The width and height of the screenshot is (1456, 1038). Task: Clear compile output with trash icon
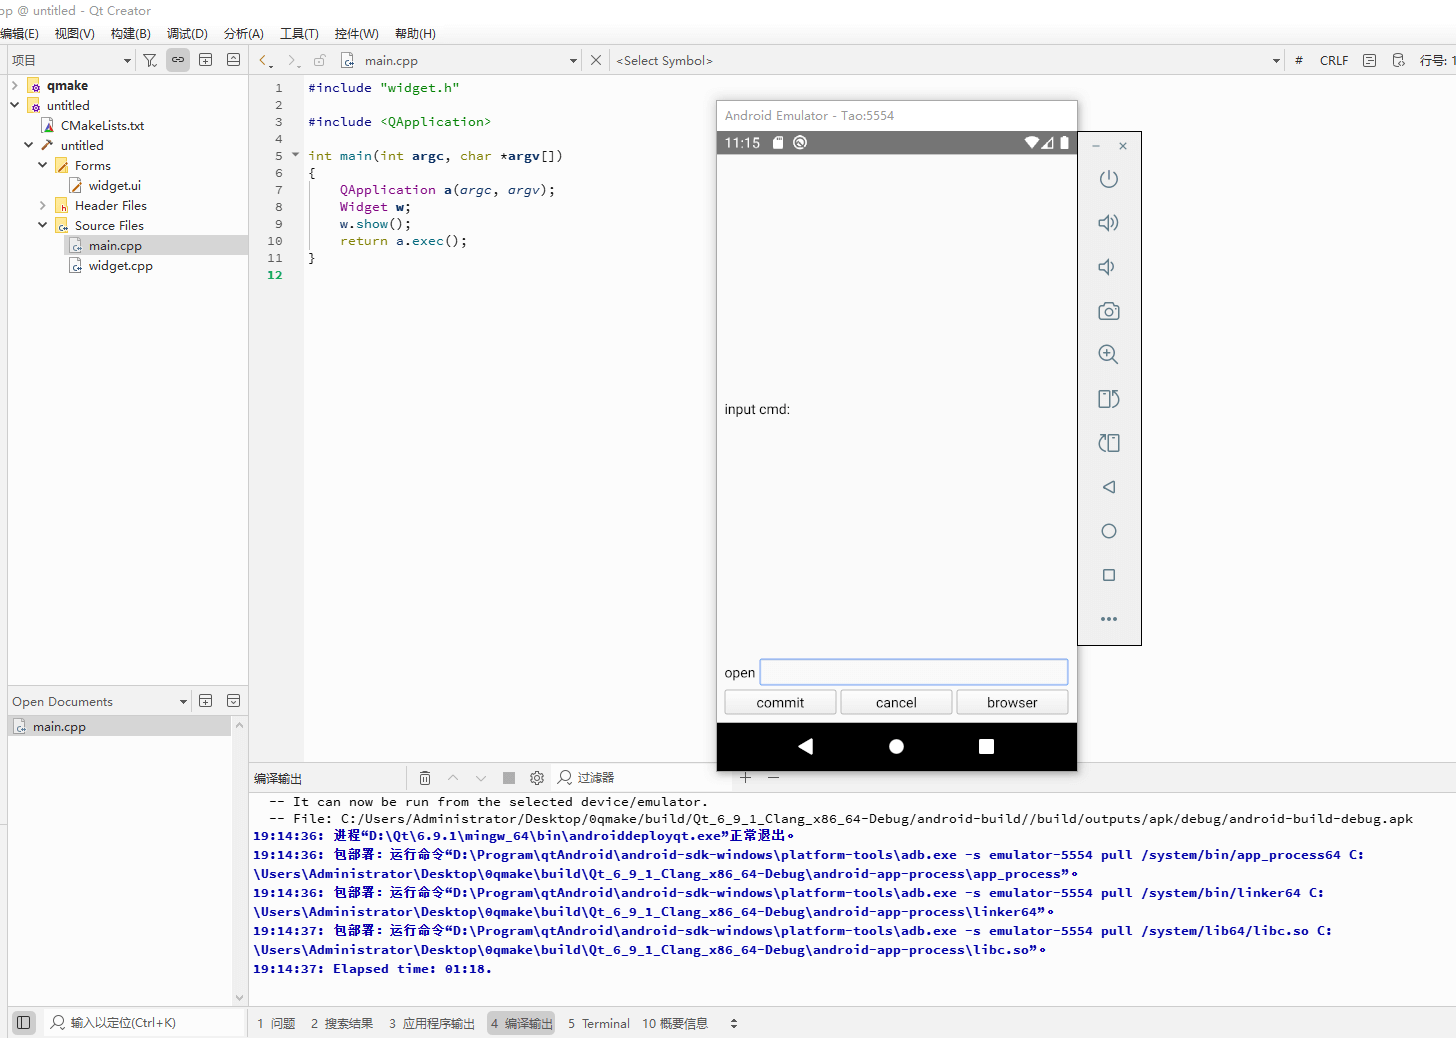(x=425, y=778)
